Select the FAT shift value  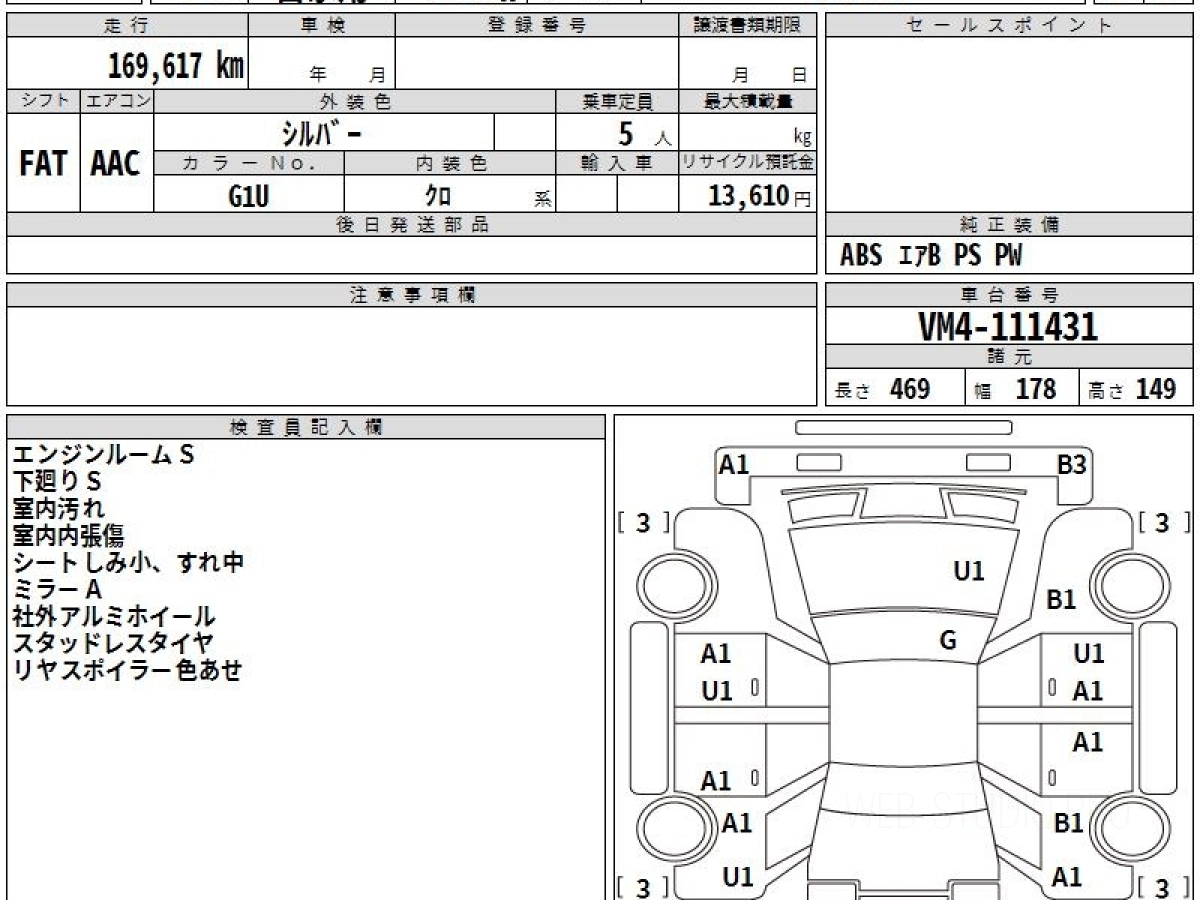43,164
